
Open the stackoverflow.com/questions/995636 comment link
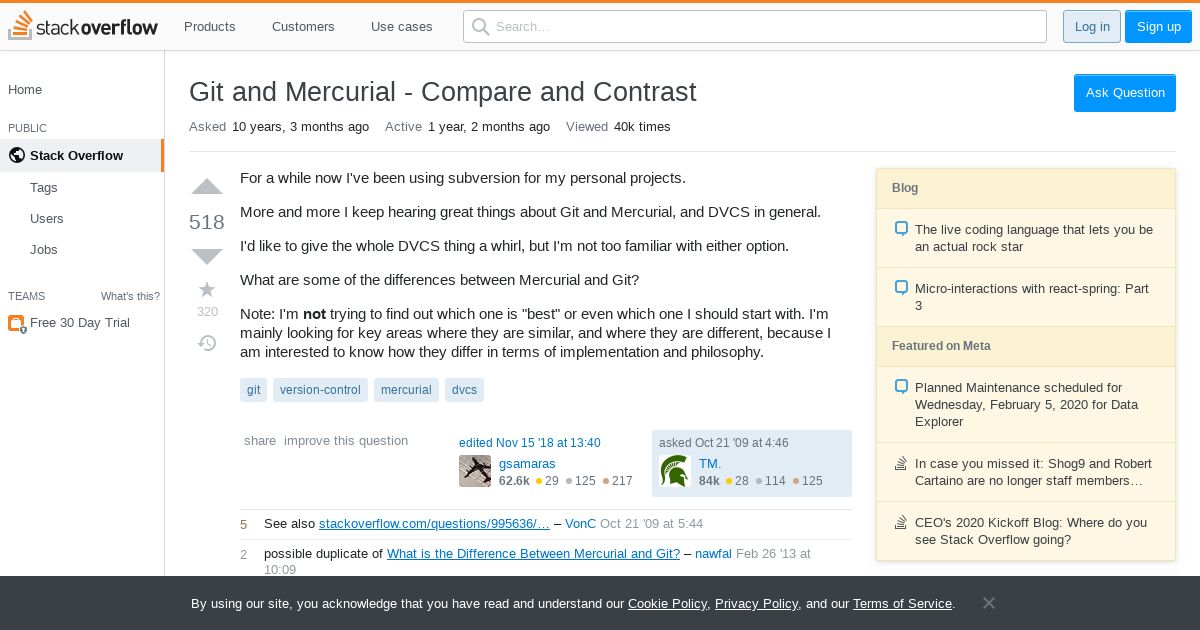(434, 524)
